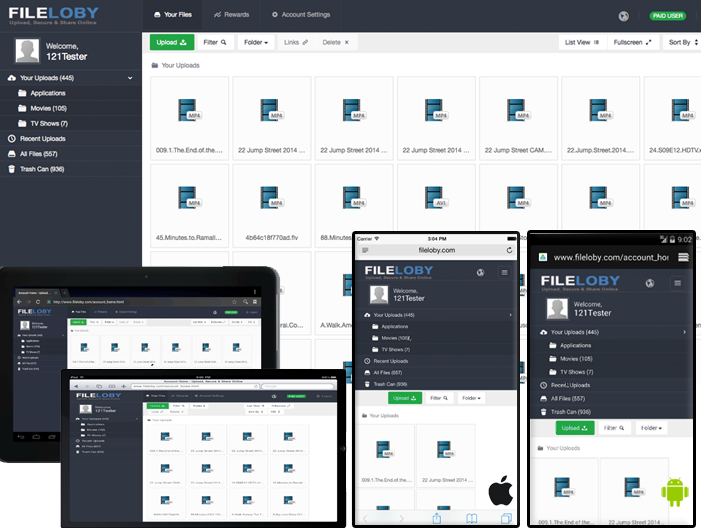The width and height of the screenshot is (701, 528).
Task: Open the Folder dropdown on the iPhone
Action: click(471, 398)
